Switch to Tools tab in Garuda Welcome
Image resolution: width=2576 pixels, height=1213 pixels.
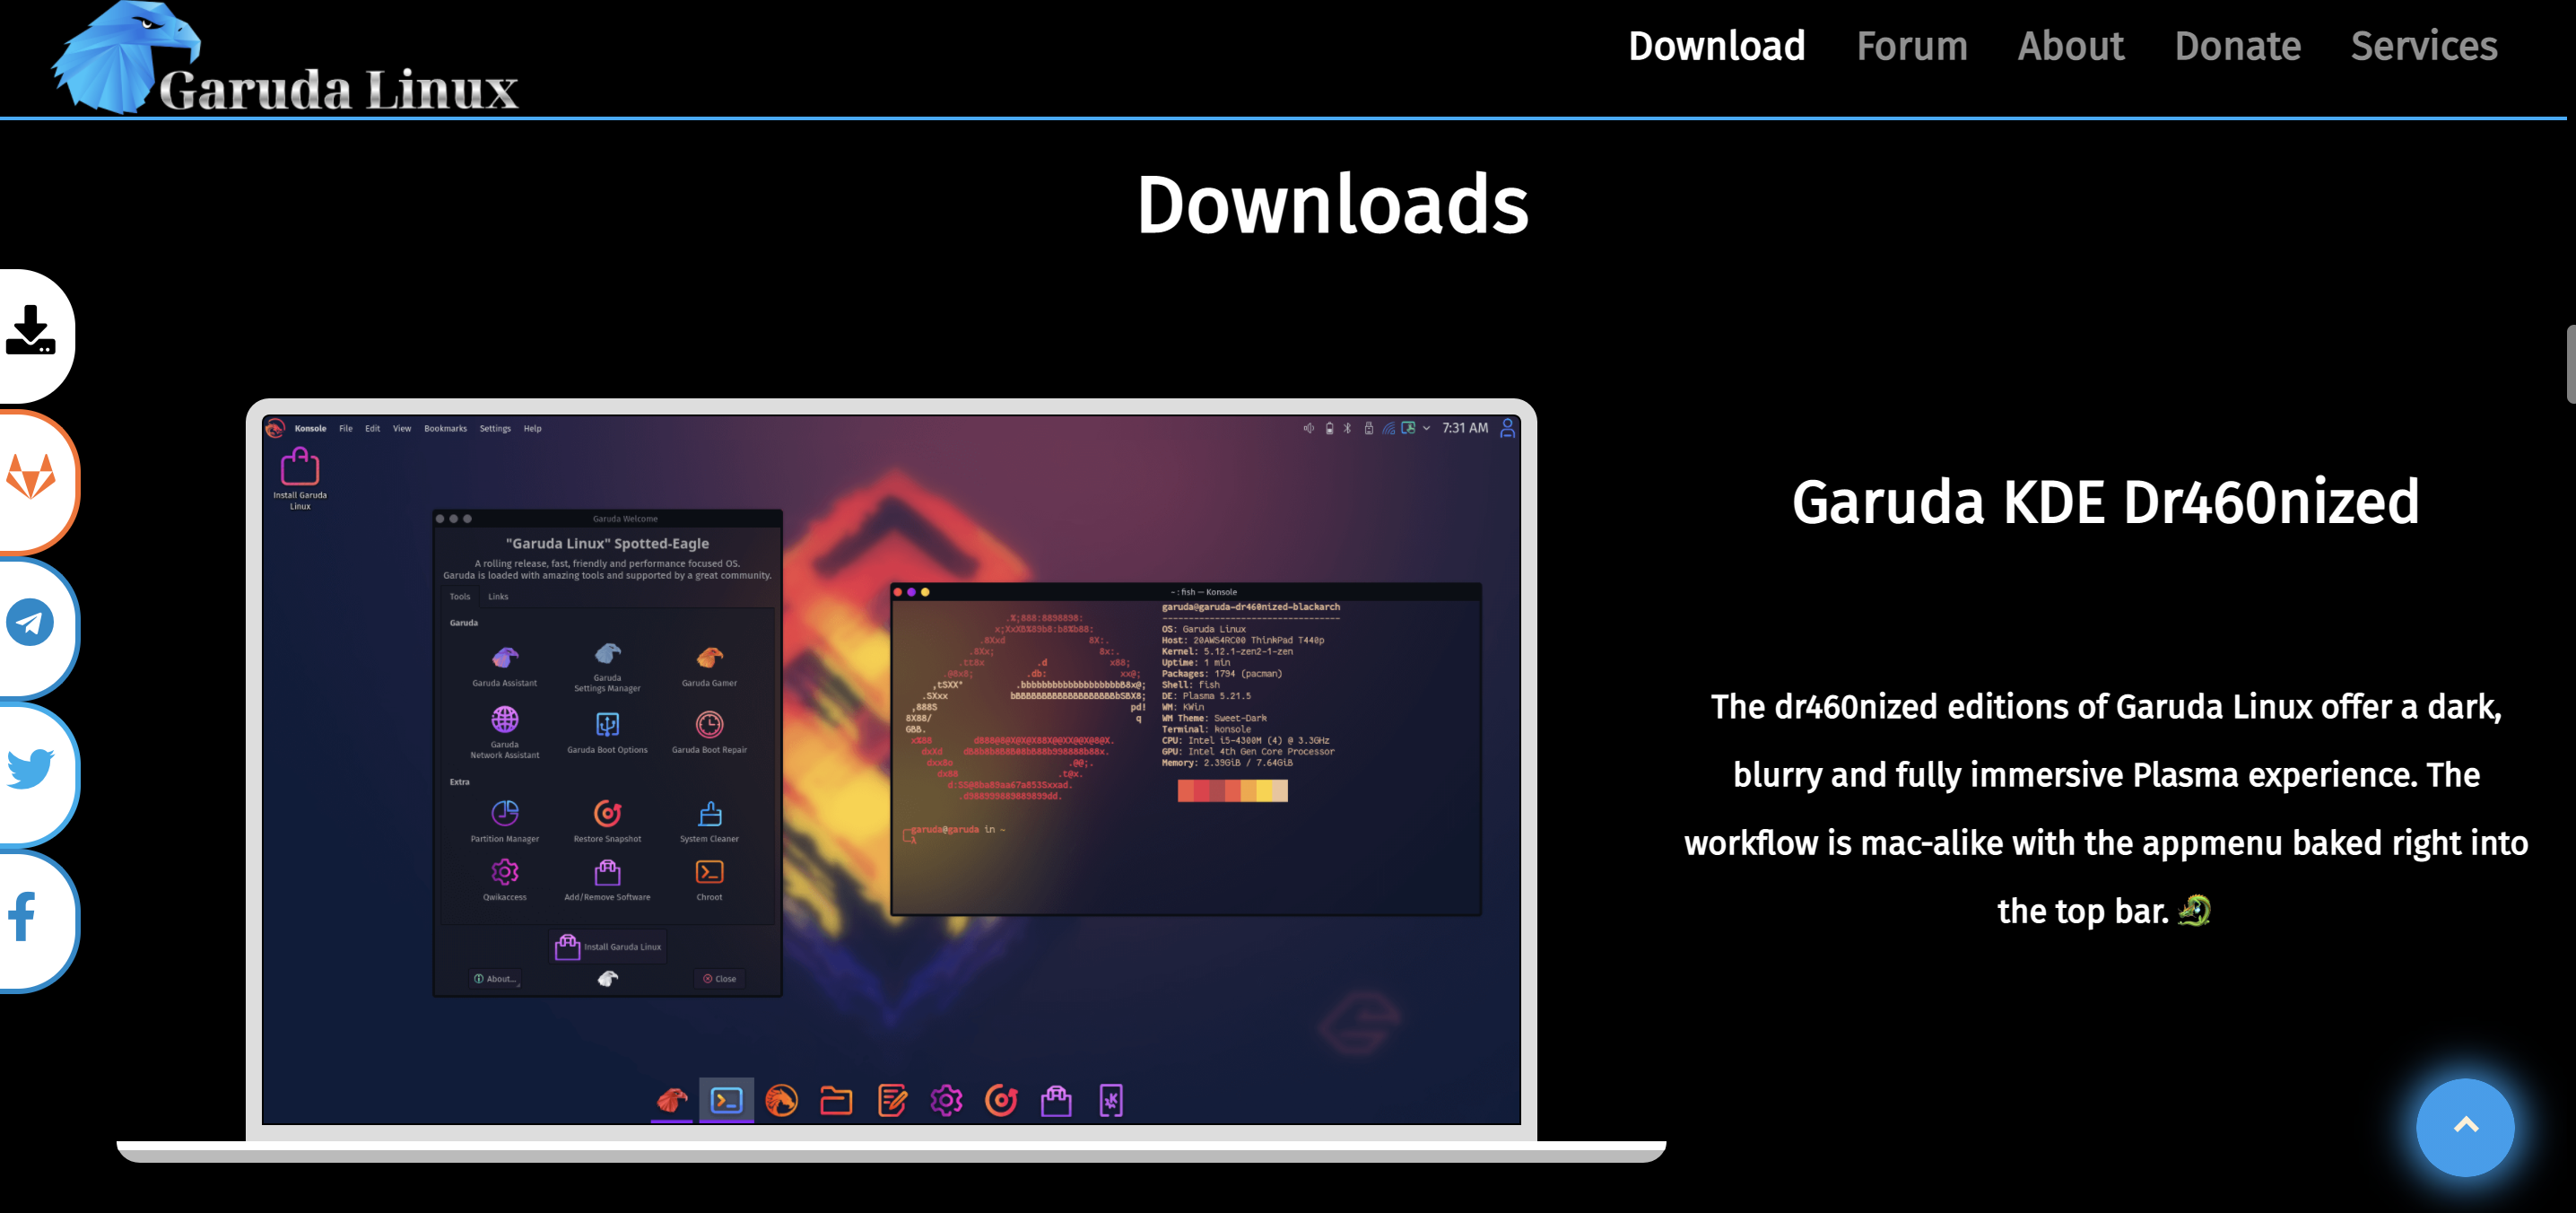pyautogui.click(x=459, y=596)
